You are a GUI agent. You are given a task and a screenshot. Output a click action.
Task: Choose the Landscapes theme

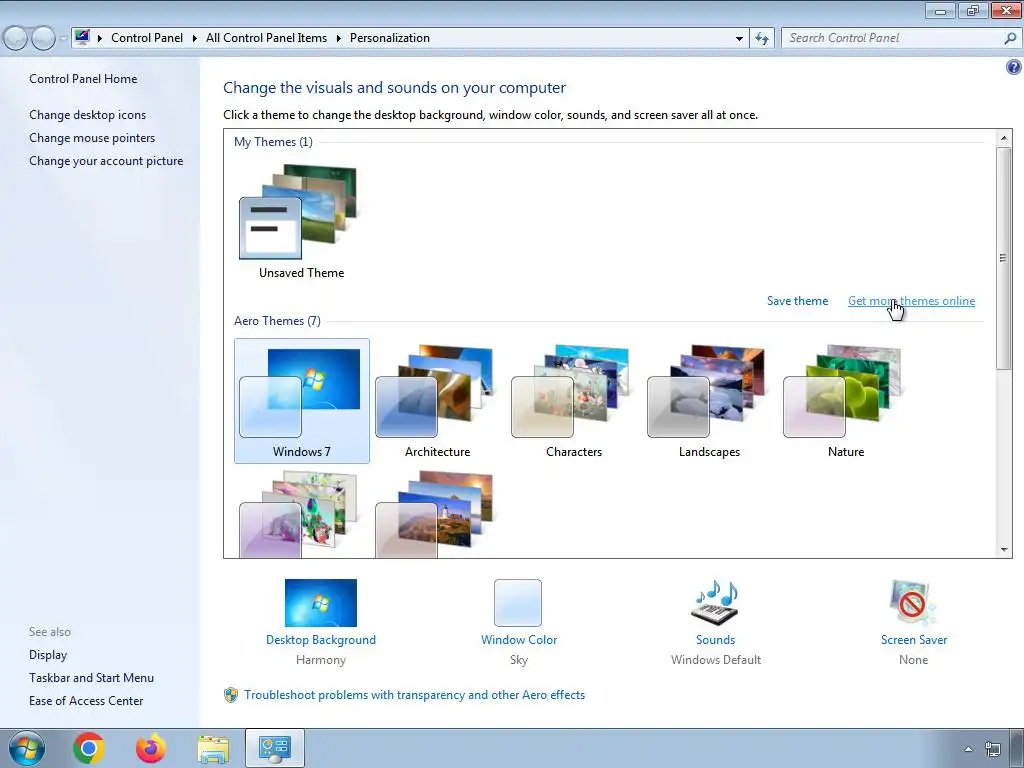tap(709, 401)
